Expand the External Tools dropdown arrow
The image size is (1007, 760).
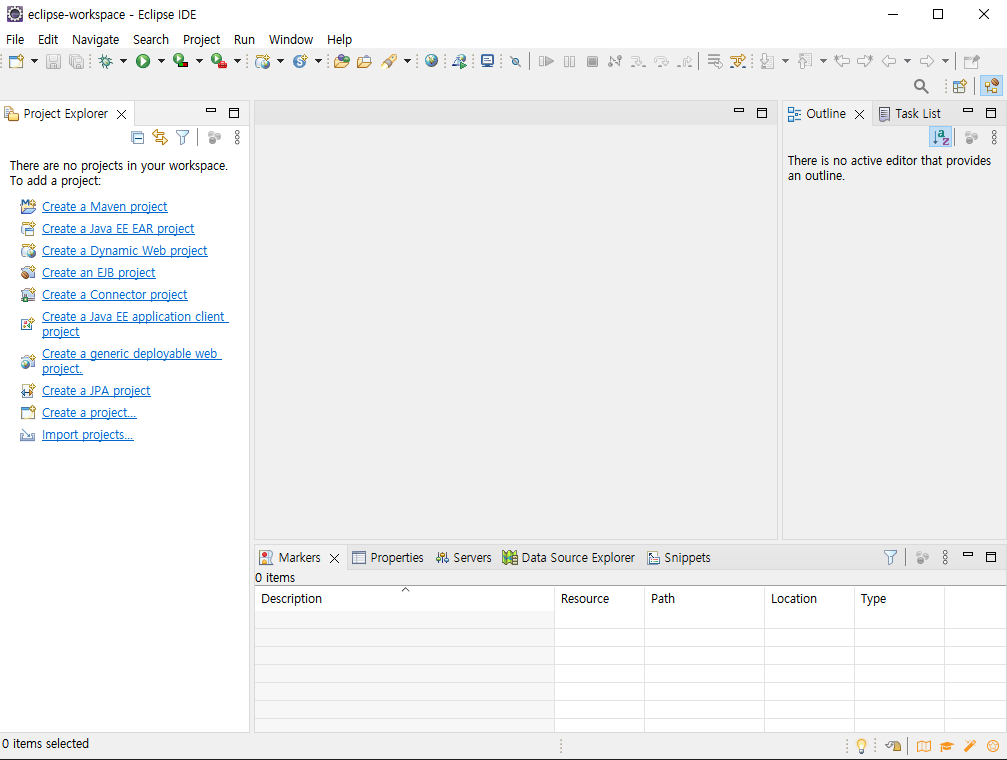point(237,61)
